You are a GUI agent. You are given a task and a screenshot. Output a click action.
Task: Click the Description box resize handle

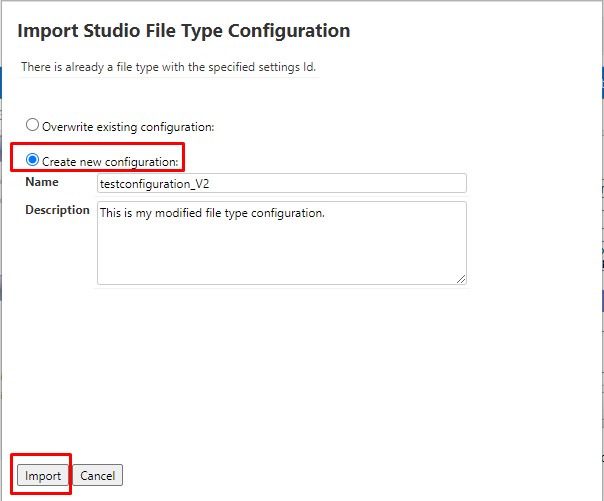point(461,279)
